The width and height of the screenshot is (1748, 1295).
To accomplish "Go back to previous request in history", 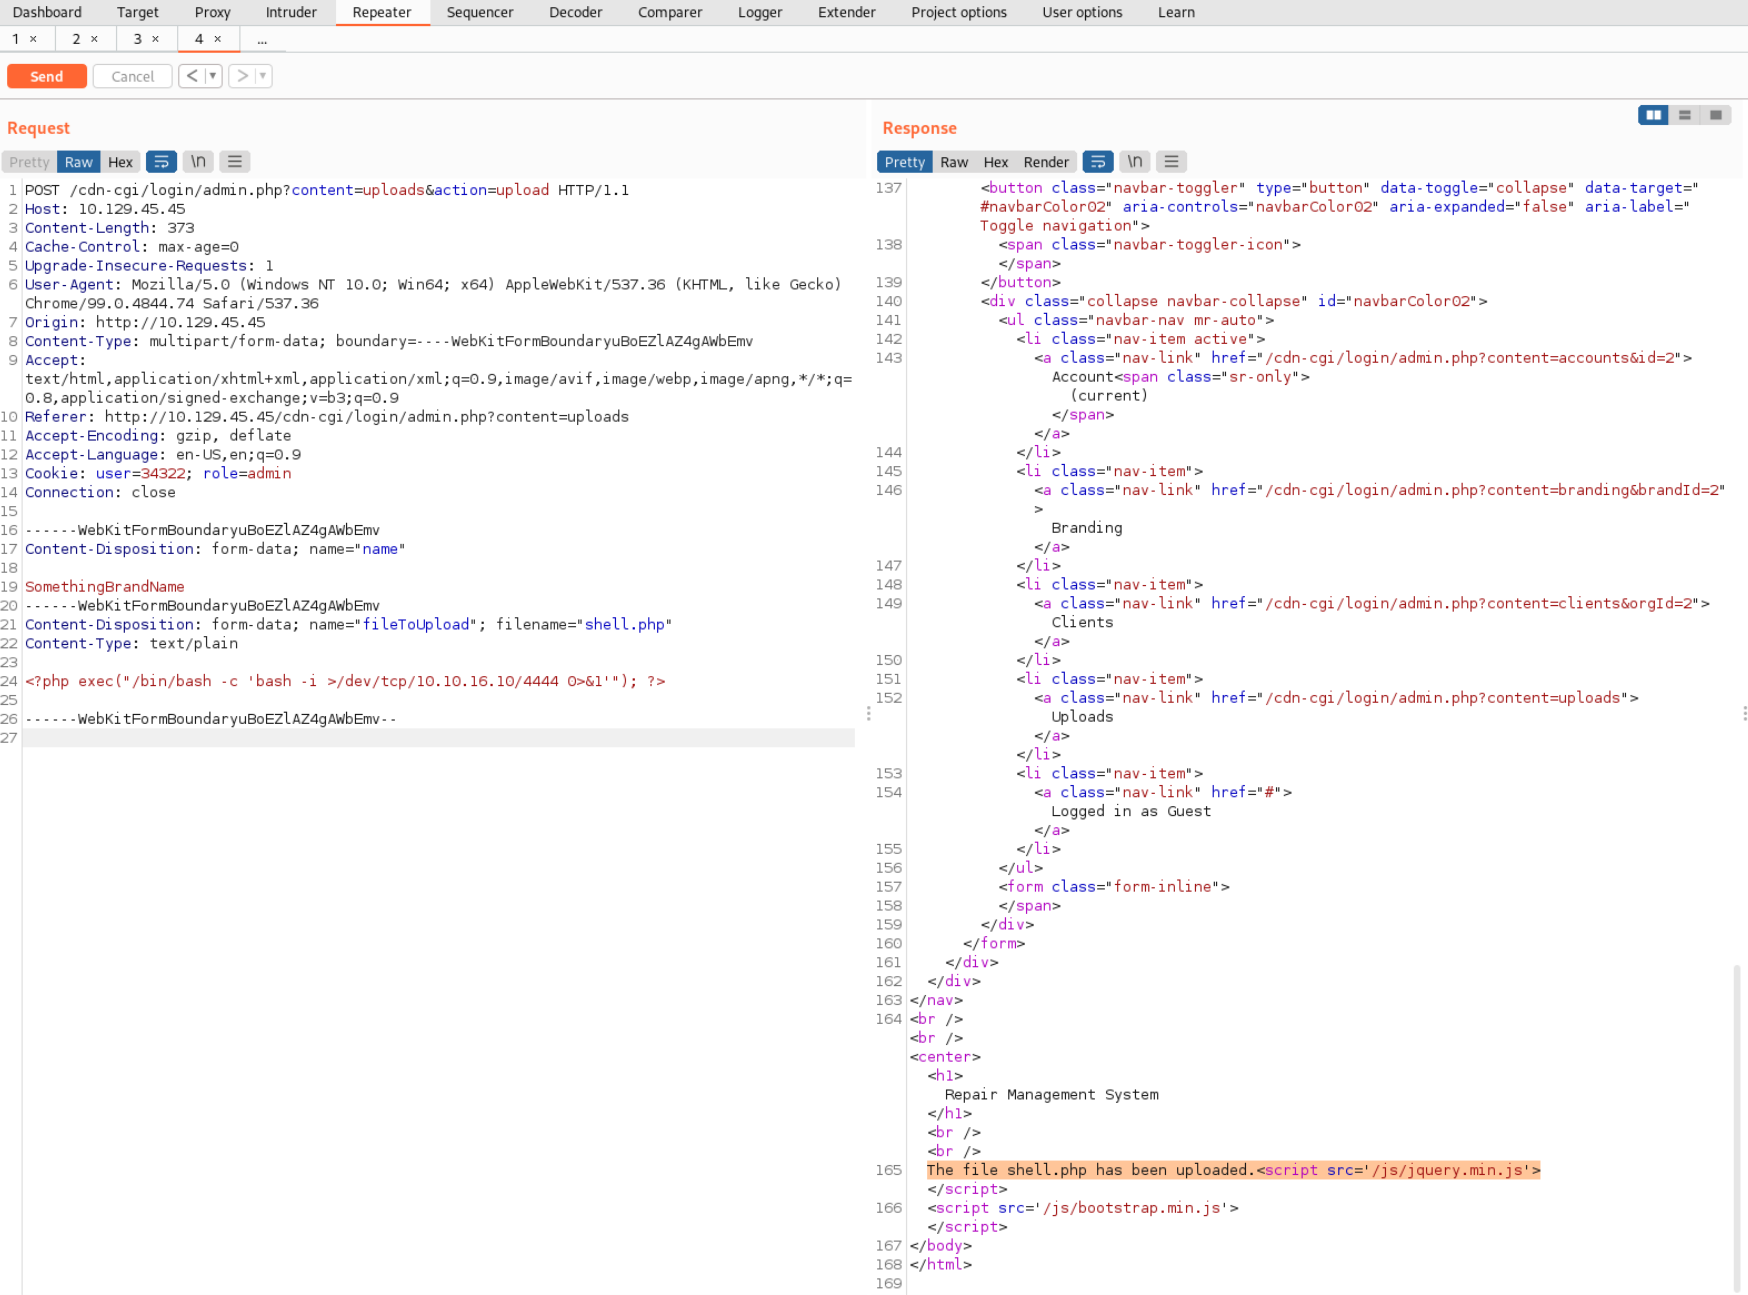I will (192, 76).
